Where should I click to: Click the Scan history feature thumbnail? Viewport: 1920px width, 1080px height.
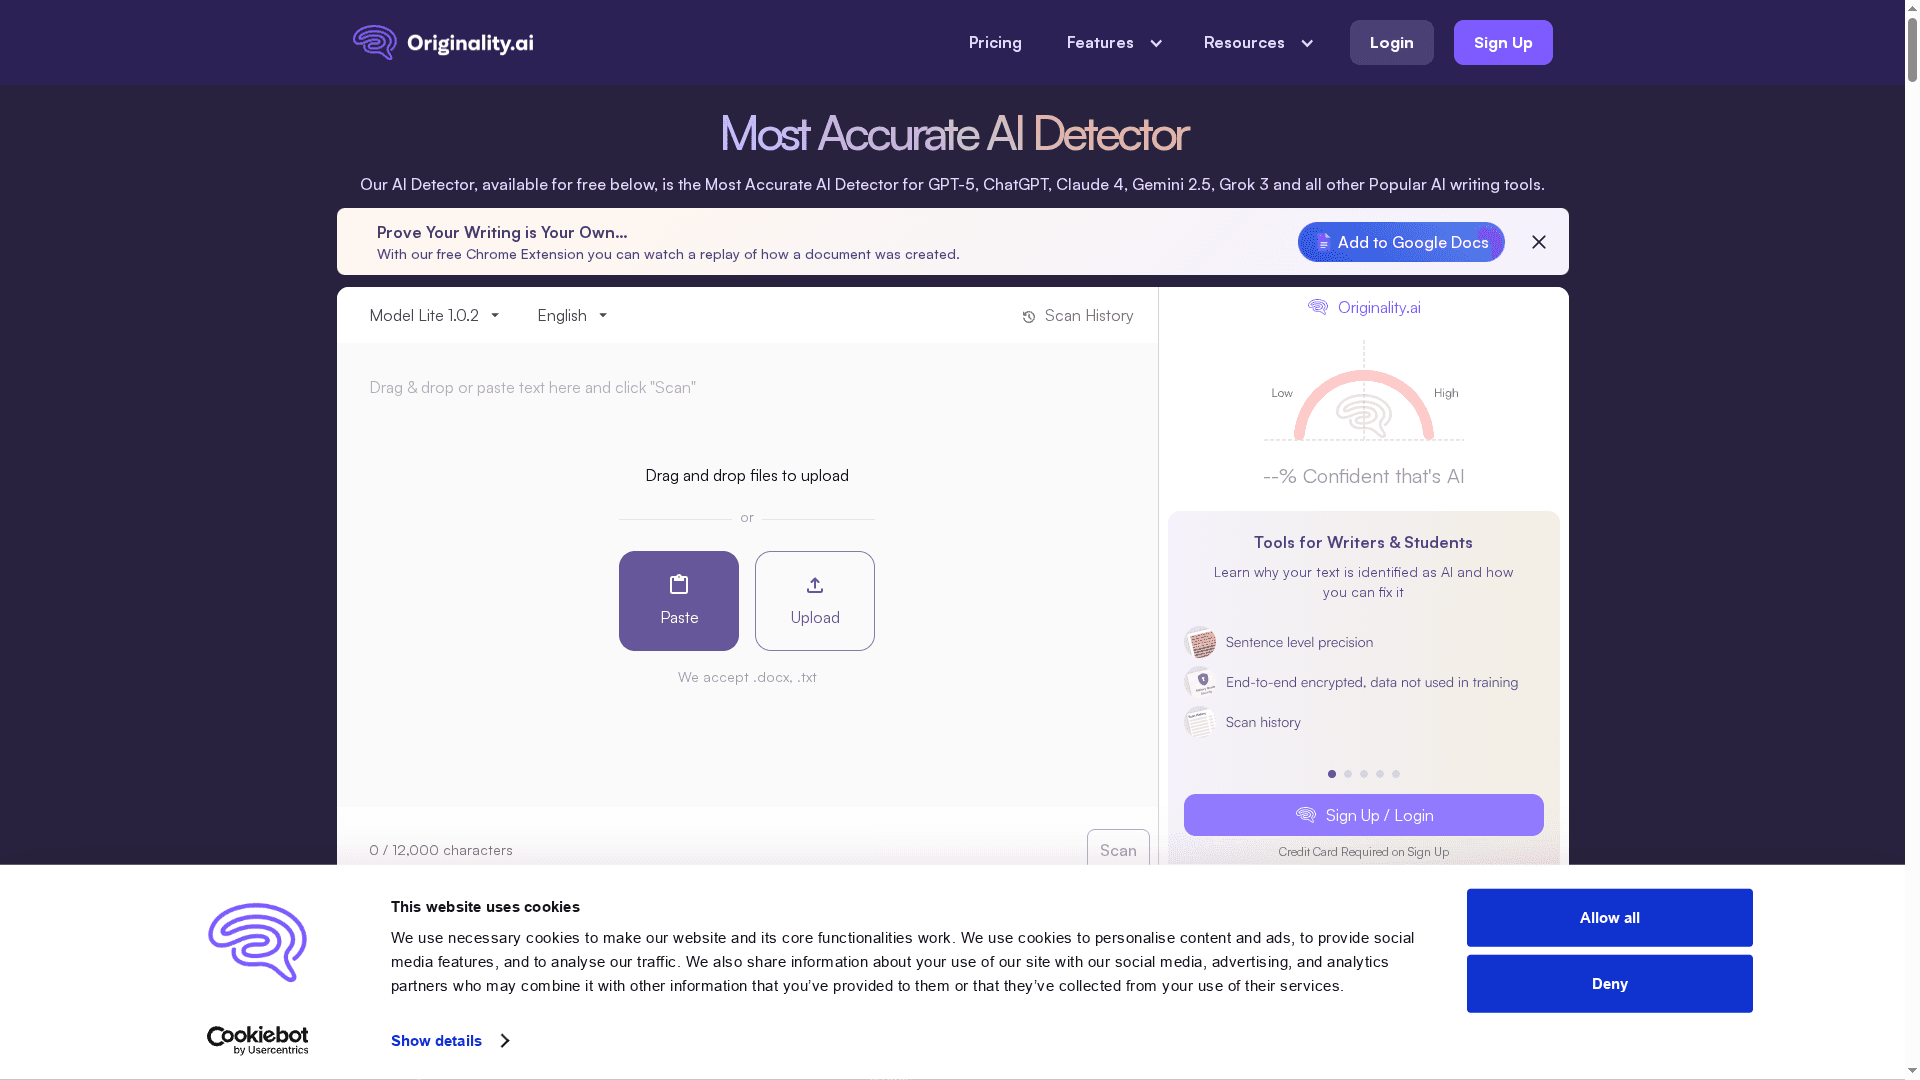(x=1200, y=722)
